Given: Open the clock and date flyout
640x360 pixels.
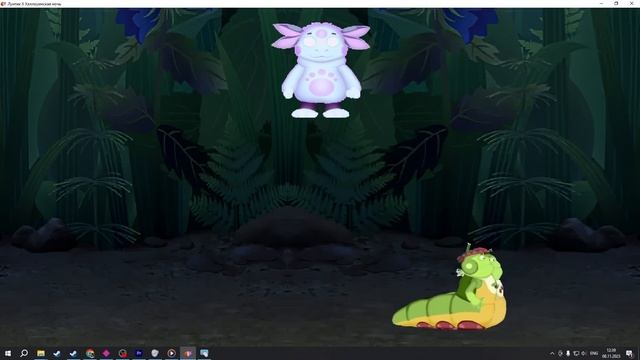Looking at the screenshot, I should (611, 353).
